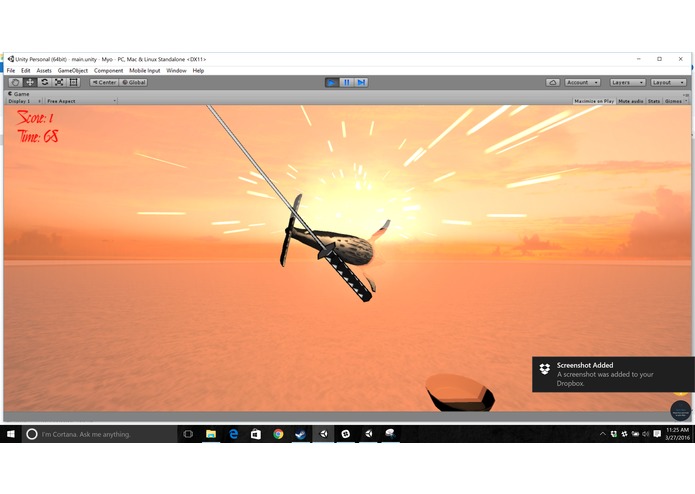Image resolution: width=695 pixels, height=494 pixels.
Task: Toggle Global handle rotation
Action: [133, 82]
